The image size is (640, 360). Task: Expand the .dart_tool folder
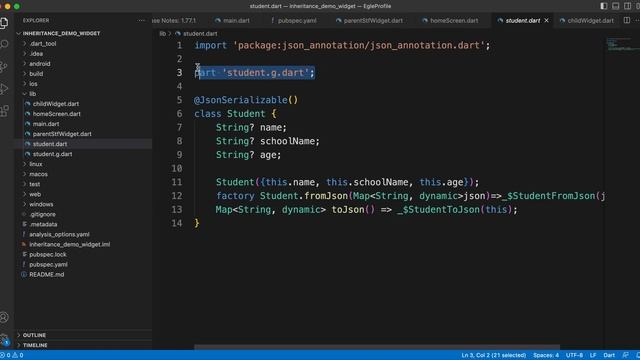[x=42, y=44]
